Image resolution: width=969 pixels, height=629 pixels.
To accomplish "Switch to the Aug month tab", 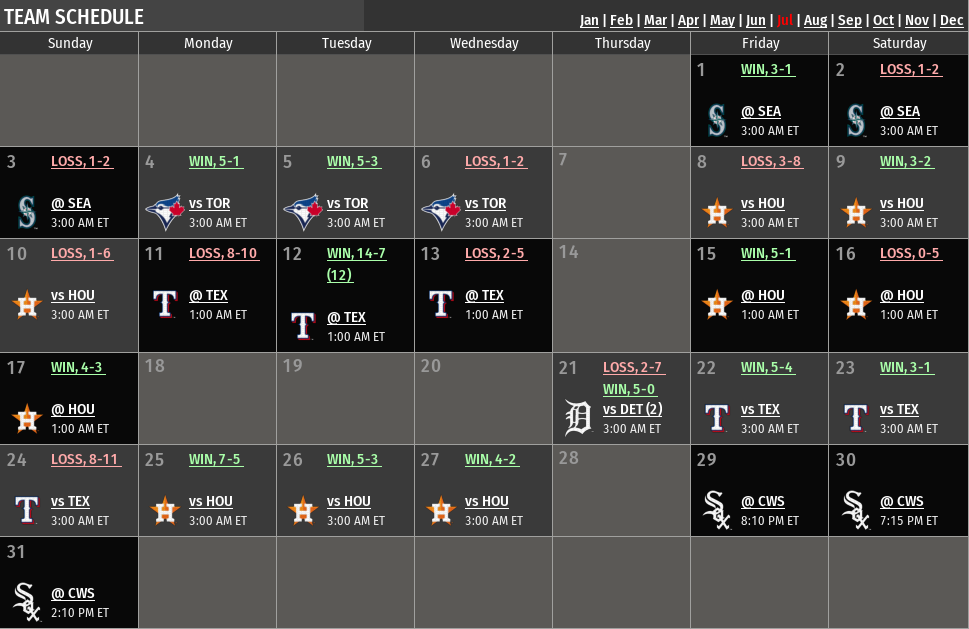I will pos(815,20).
